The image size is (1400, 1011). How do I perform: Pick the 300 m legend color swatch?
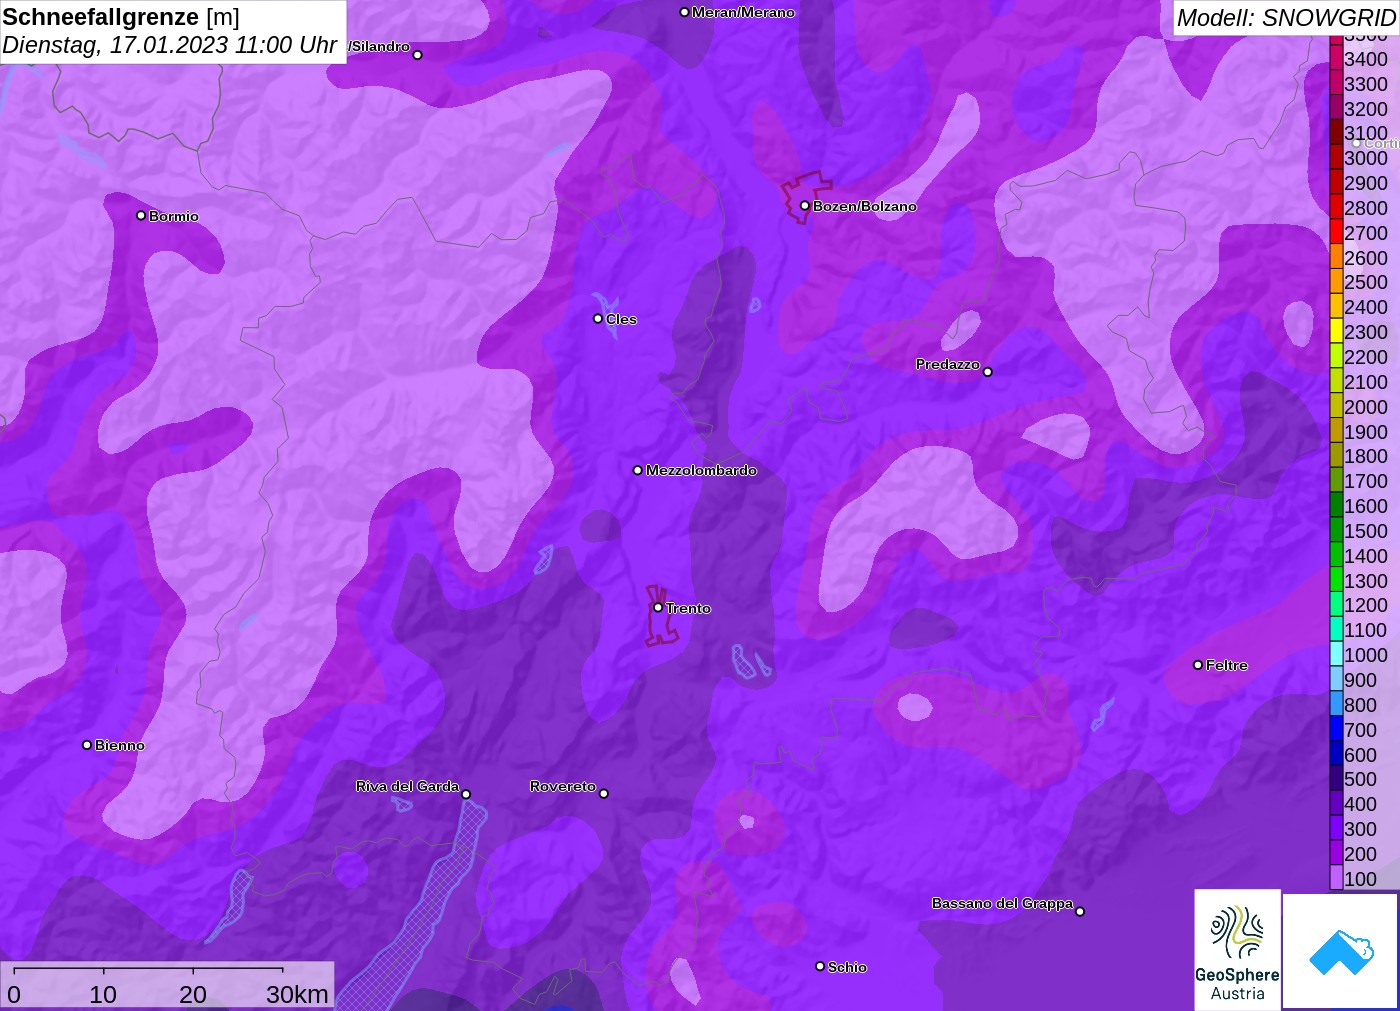[1336, 828]
